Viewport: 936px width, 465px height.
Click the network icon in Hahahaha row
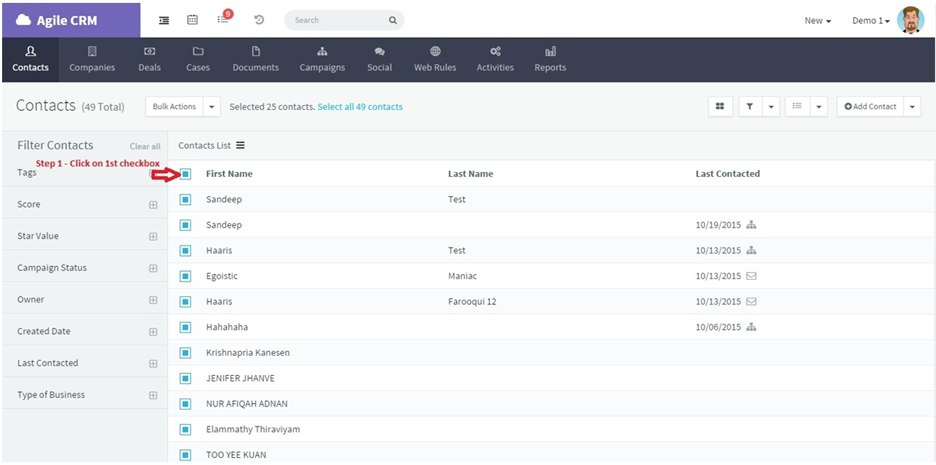[x=752, y=327]
